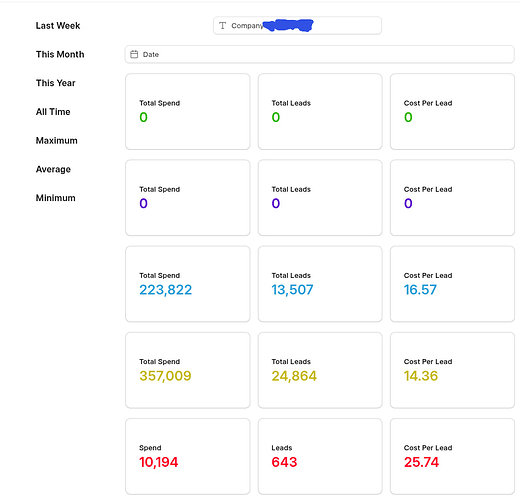Click the Total Leads 24,864 value
This screenshot has width=520, height=500.
coord(294,376)
